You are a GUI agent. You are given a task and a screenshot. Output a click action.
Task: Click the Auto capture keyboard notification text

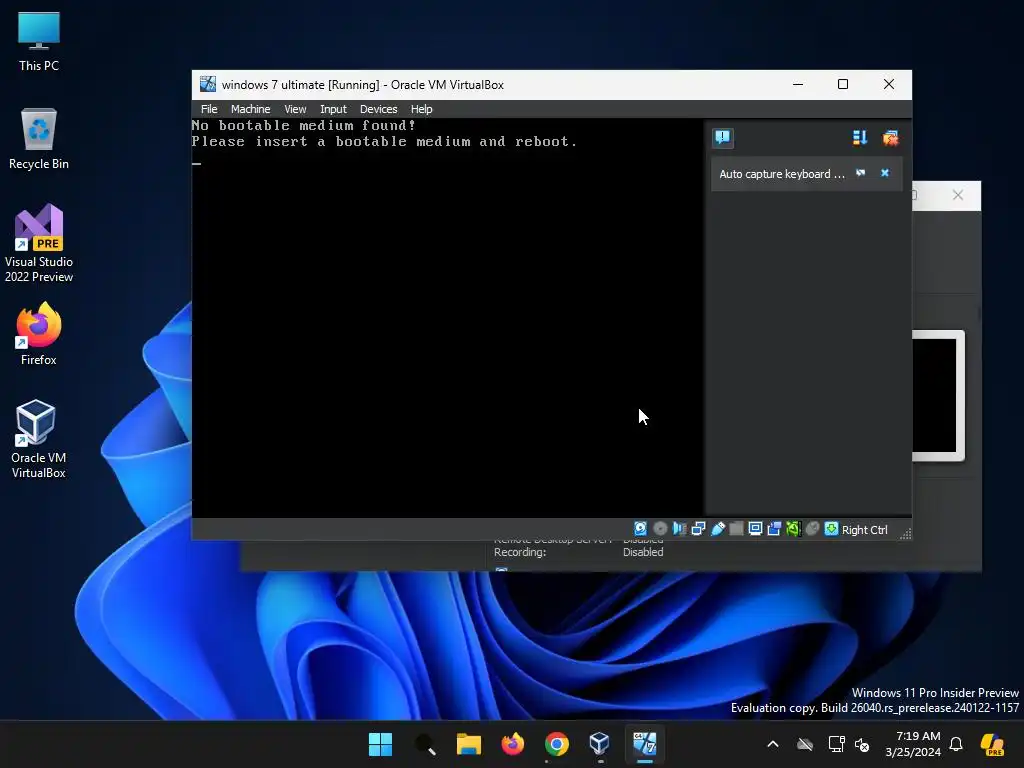click(x=782, y=174)
